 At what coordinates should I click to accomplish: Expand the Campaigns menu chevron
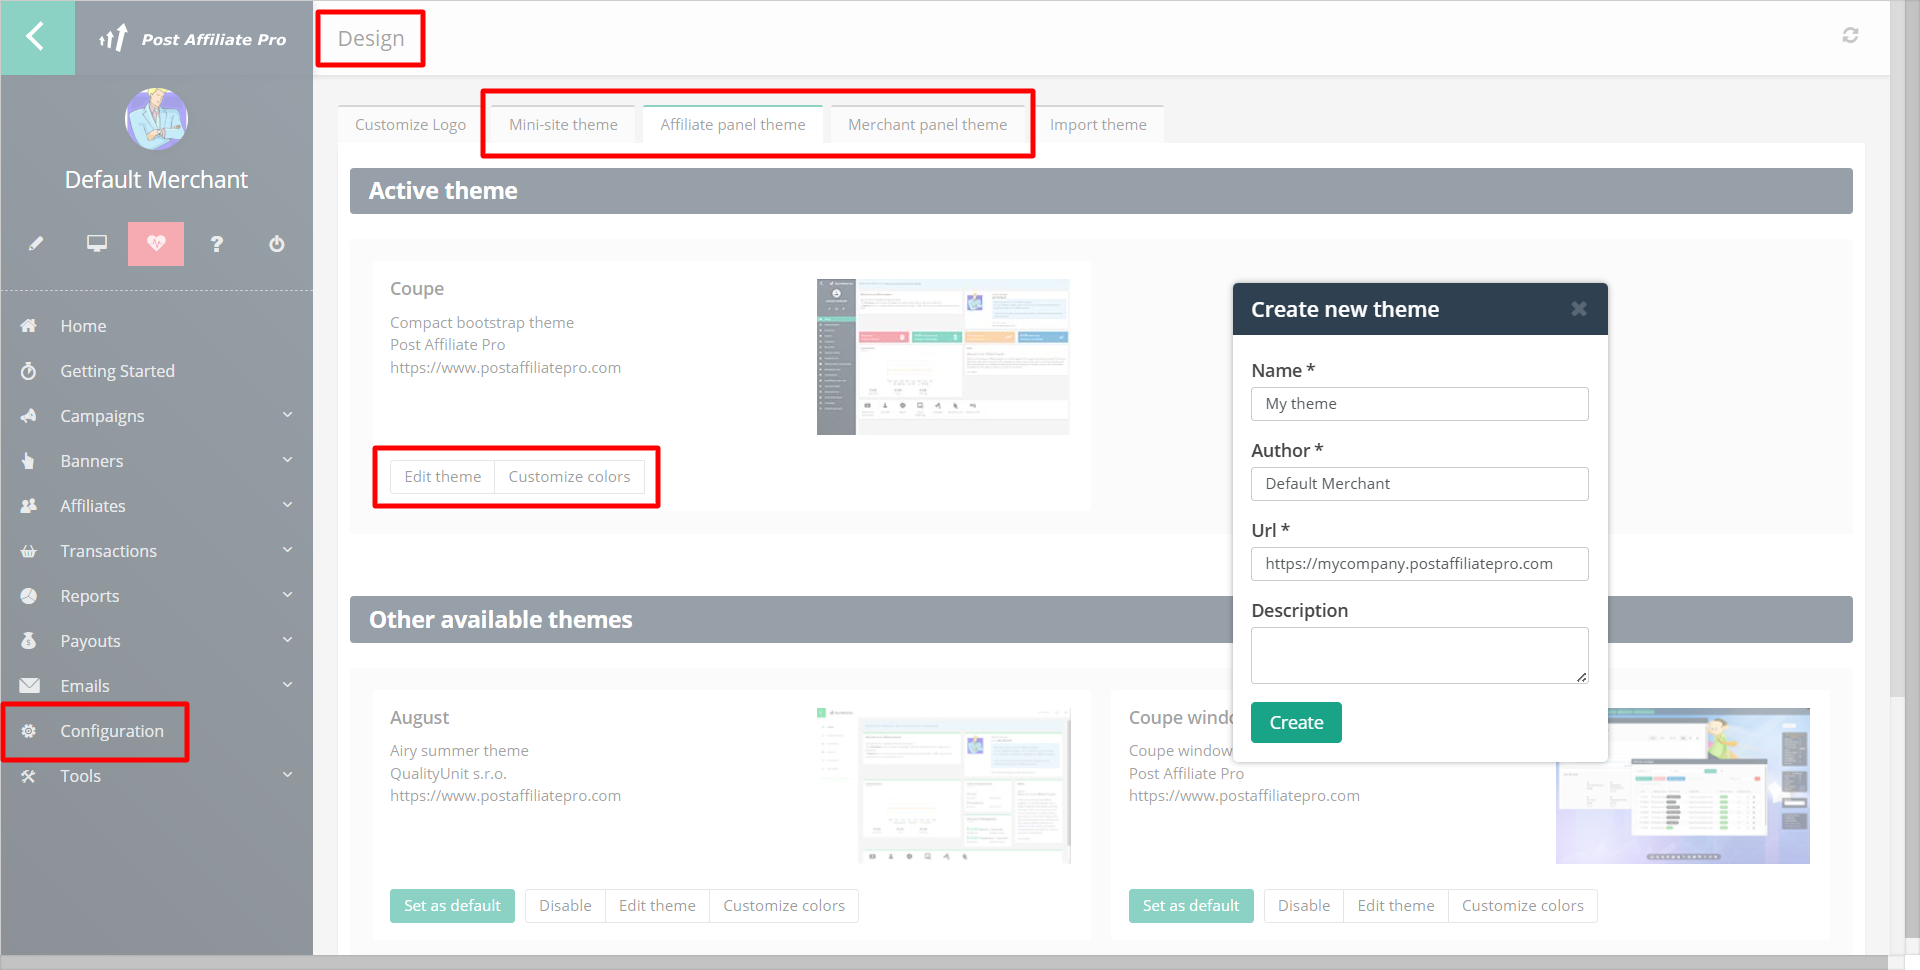click(x=287, y=415)
